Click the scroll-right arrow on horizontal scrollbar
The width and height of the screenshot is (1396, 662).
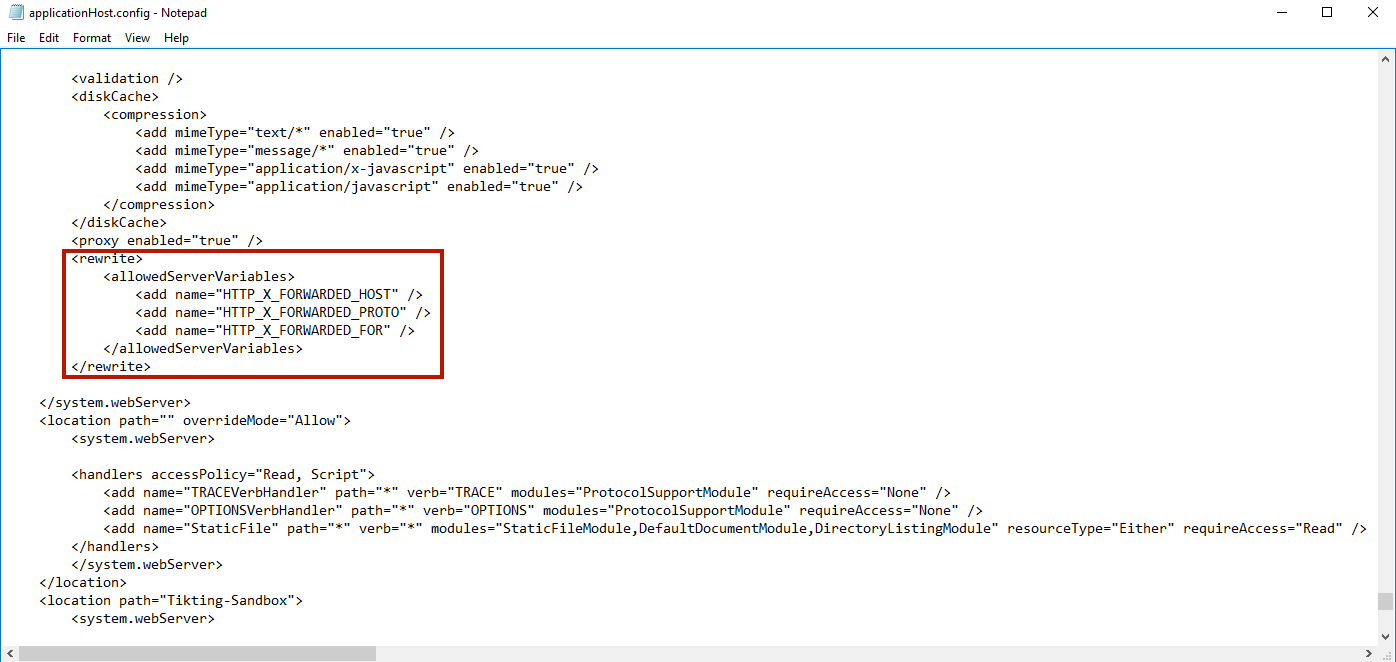pos(1371,653)
